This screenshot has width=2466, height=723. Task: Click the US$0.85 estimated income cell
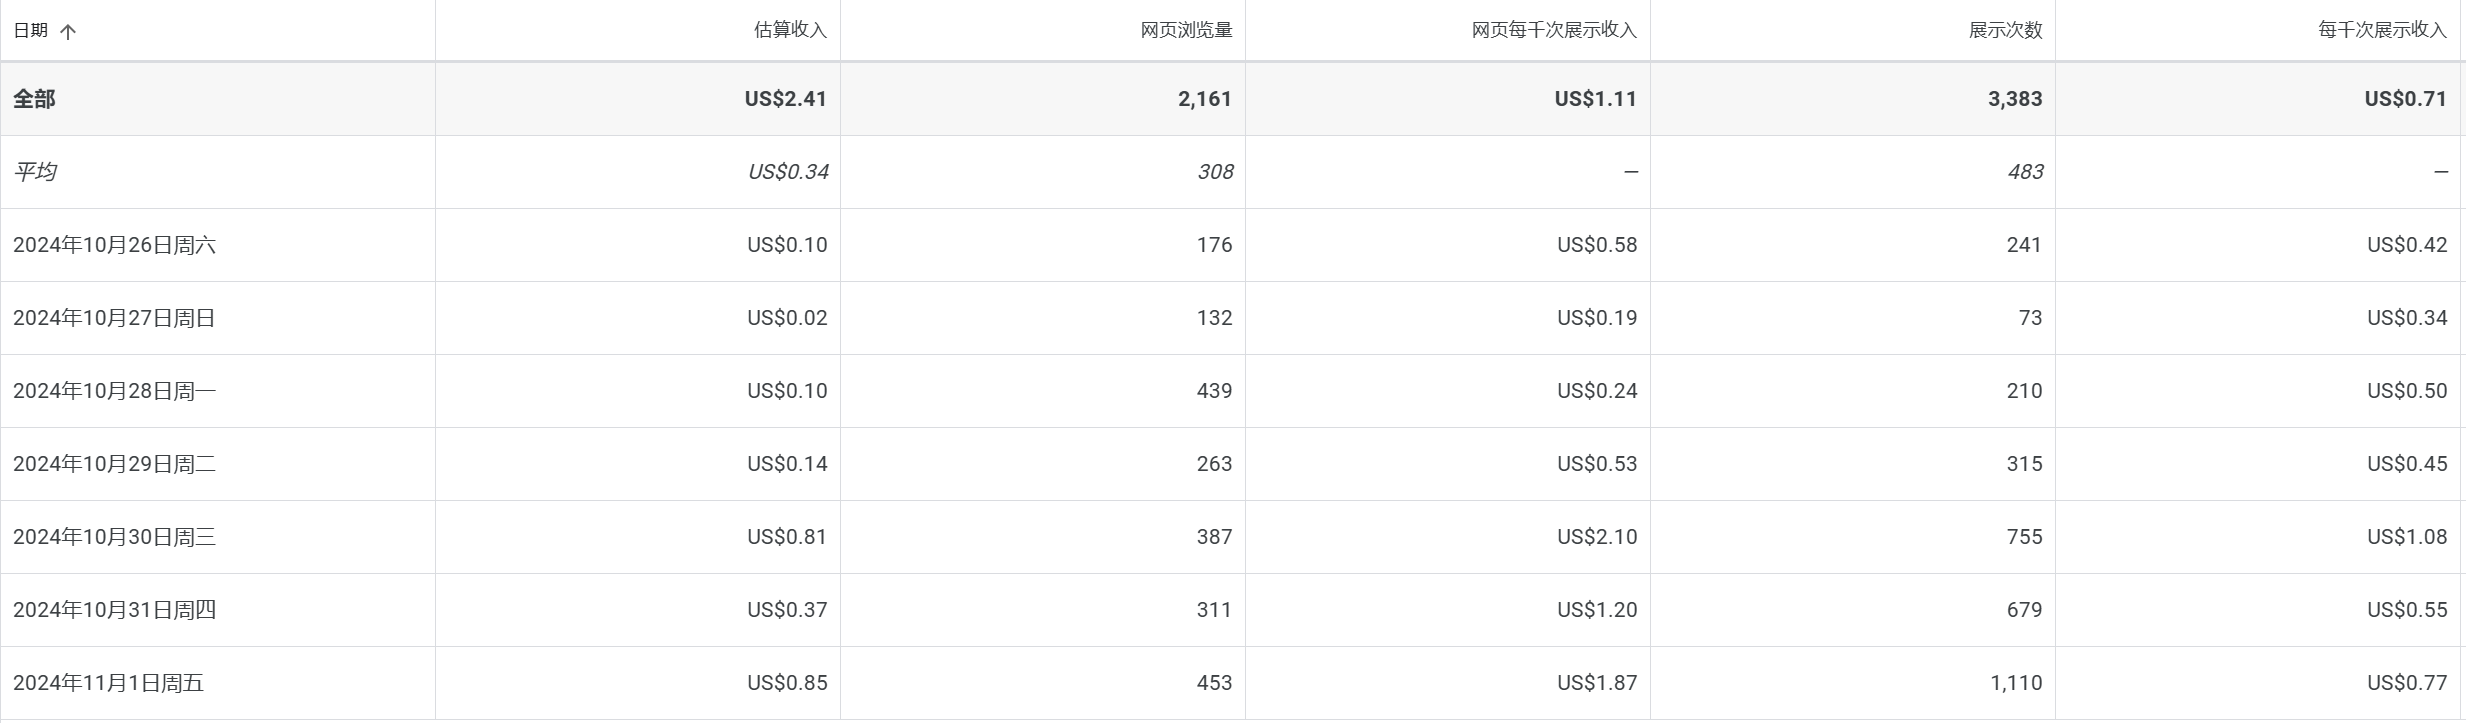pyautogui.click(x=787, y=683)
